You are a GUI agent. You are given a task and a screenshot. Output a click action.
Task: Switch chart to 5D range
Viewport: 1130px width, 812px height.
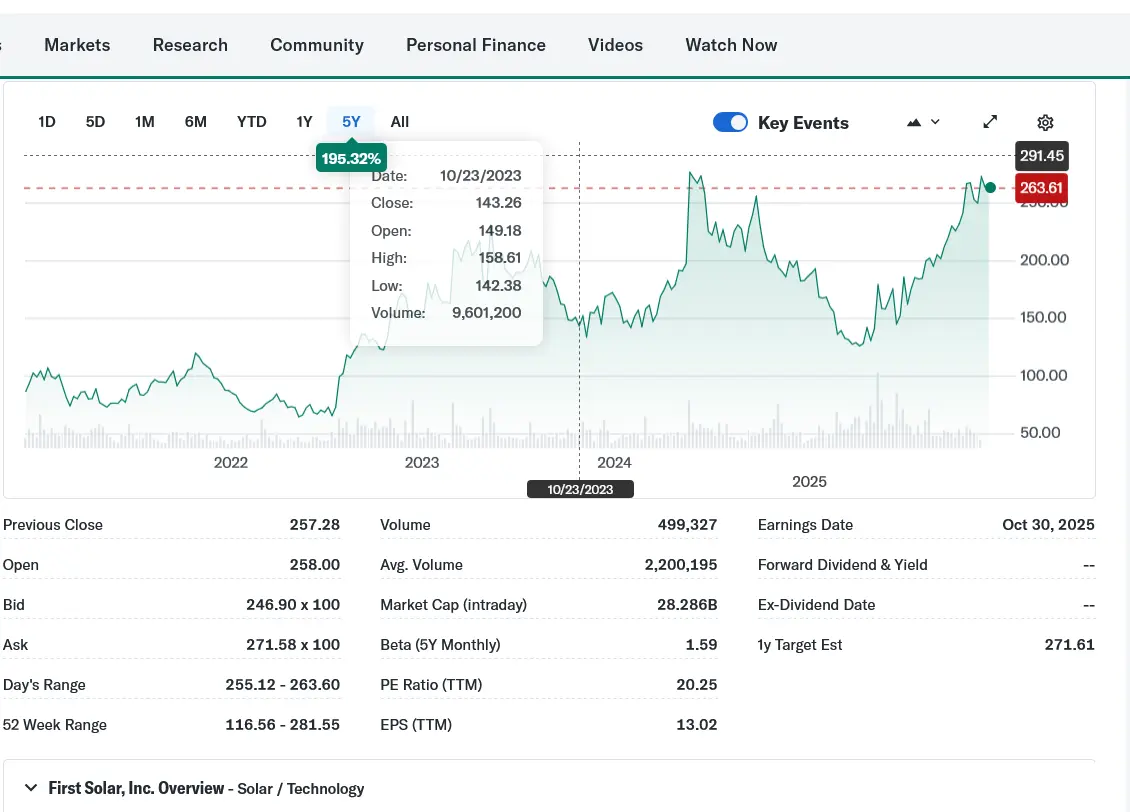point(95,122)
